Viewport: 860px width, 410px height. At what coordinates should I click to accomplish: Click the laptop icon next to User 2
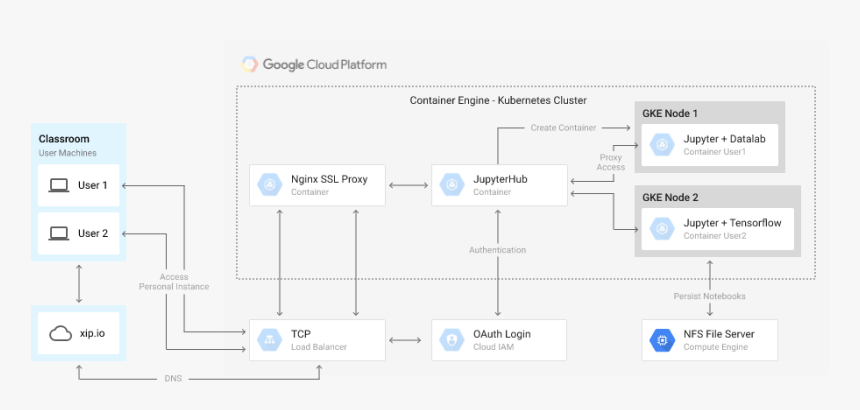point(59,234)
